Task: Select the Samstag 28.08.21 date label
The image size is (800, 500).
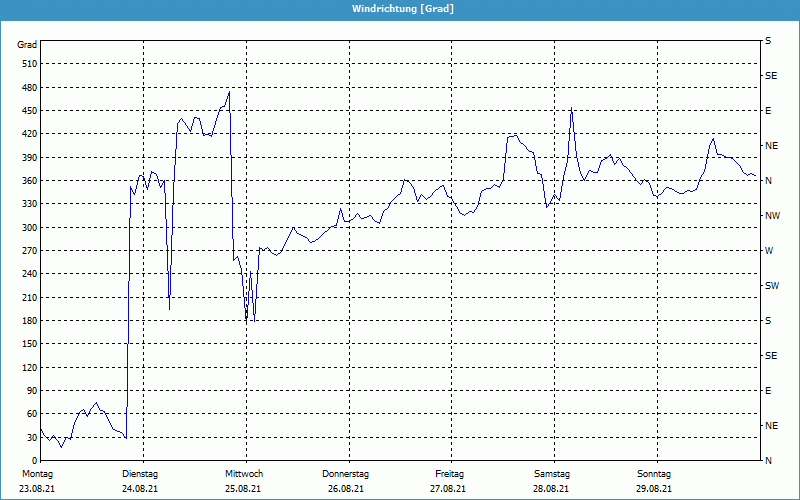Action: (x=551, y=481)
